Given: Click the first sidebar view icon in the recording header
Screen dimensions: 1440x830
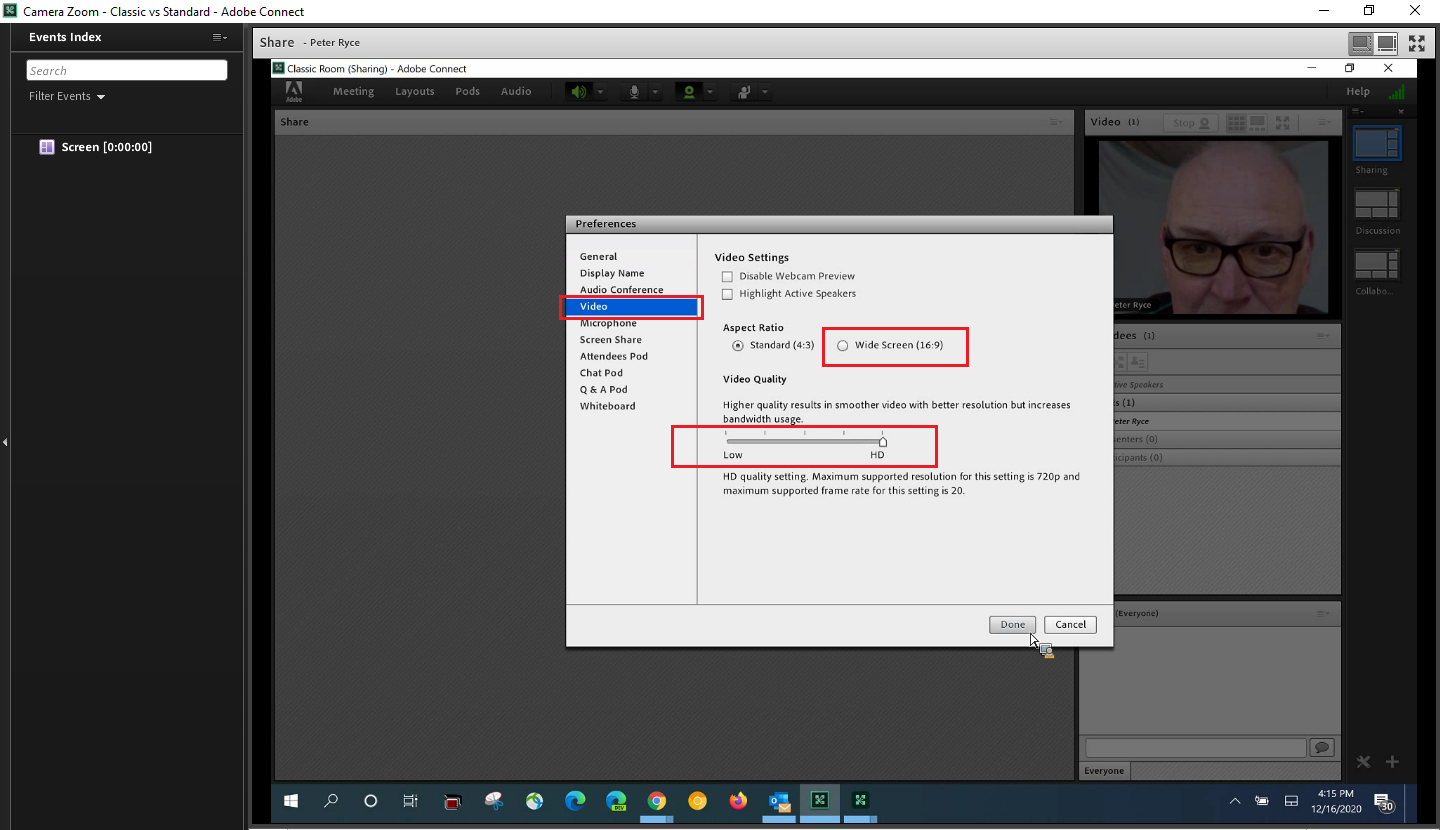Looking at the screenshot, I should tap(1360, 43).
